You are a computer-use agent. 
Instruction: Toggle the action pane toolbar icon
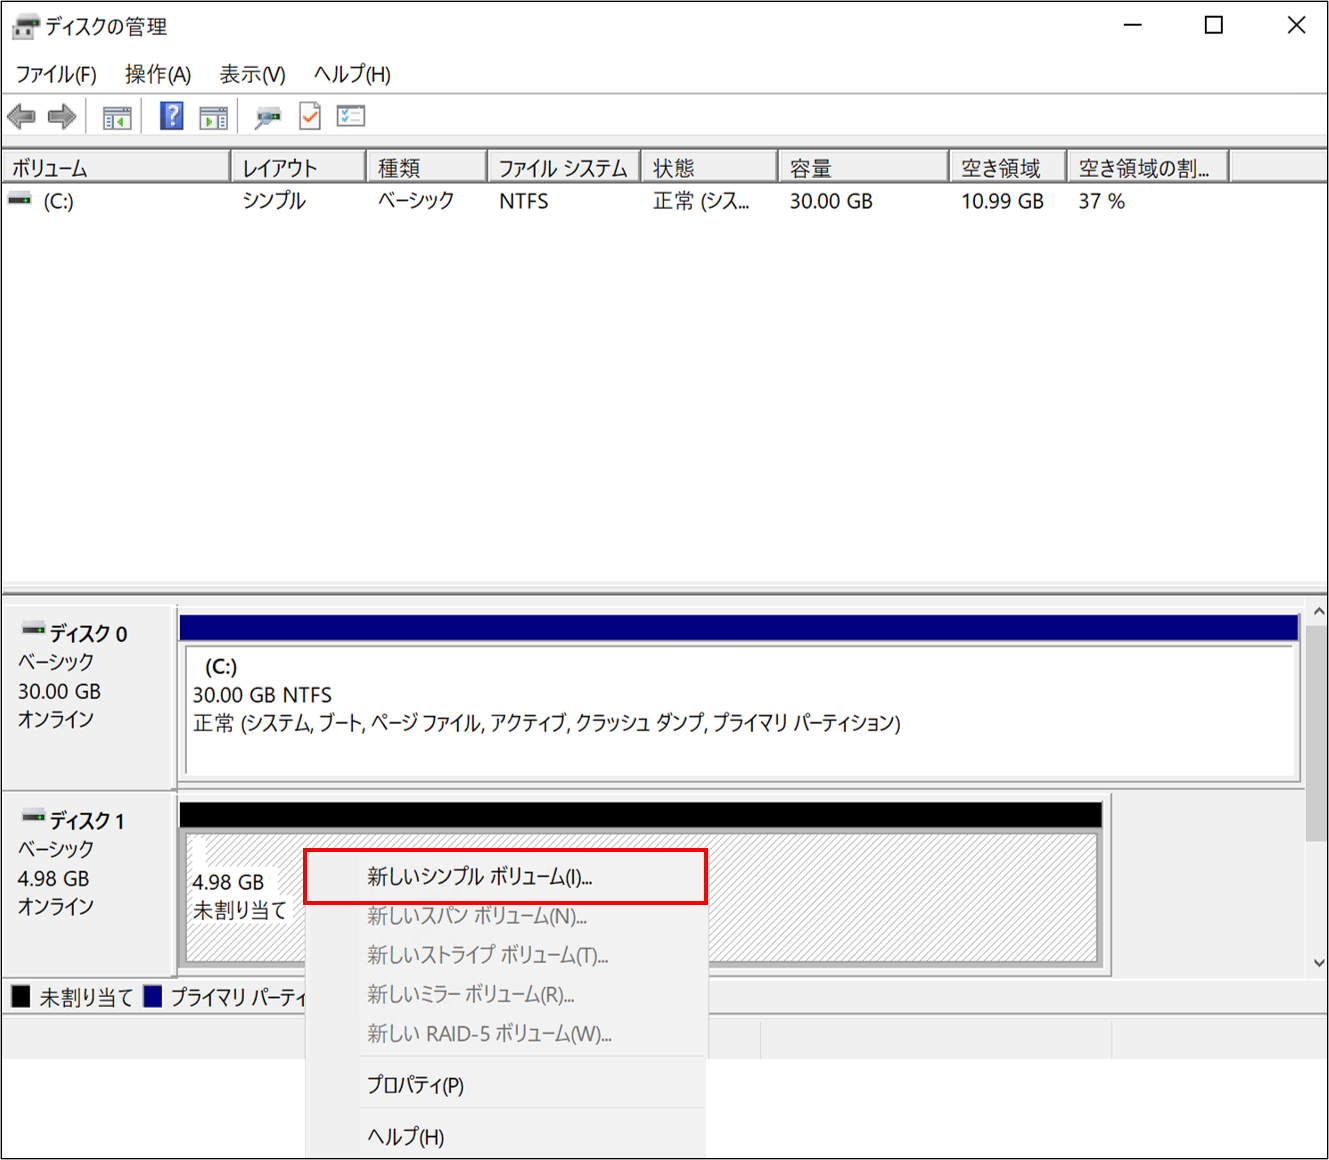point(213,118)
